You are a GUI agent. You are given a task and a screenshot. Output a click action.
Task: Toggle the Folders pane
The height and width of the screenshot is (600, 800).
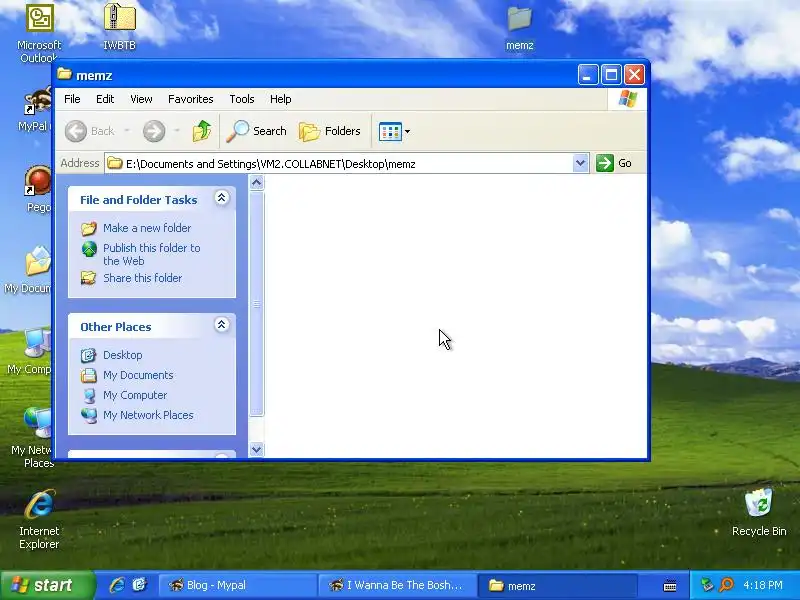[330, 131]
